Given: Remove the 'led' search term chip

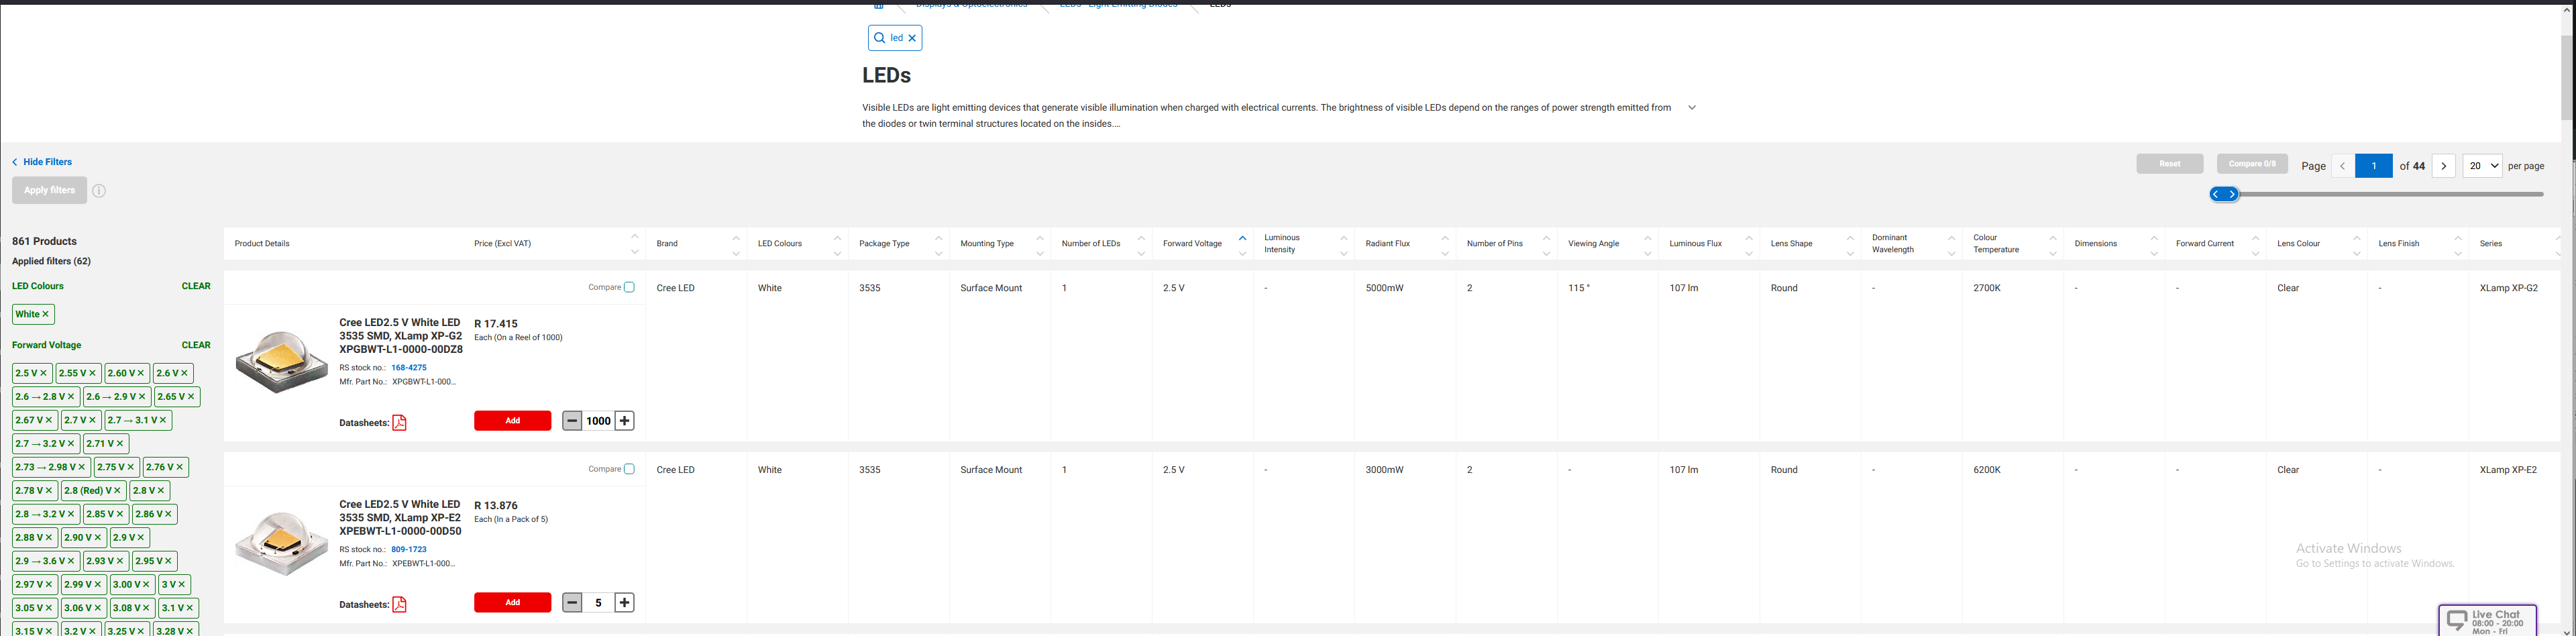Looking at the screenshot, I should [912, 38].
